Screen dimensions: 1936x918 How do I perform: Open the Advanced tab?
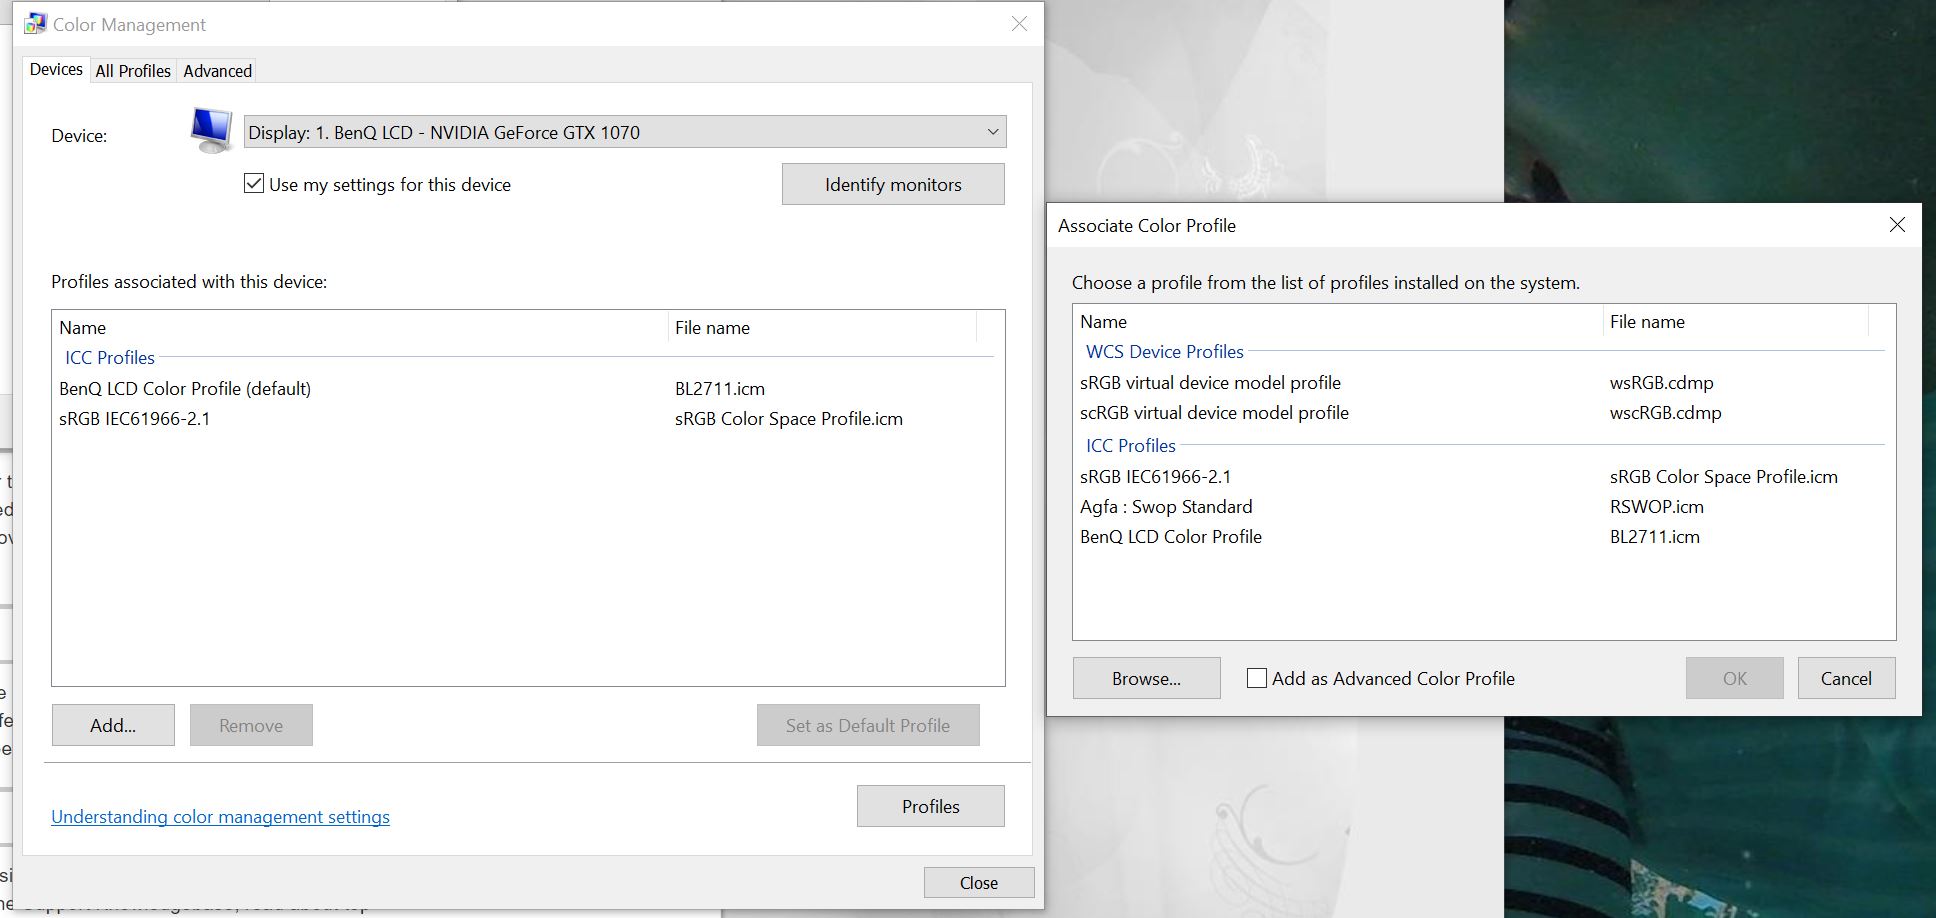pyautogui.click(x=217, y=71)
